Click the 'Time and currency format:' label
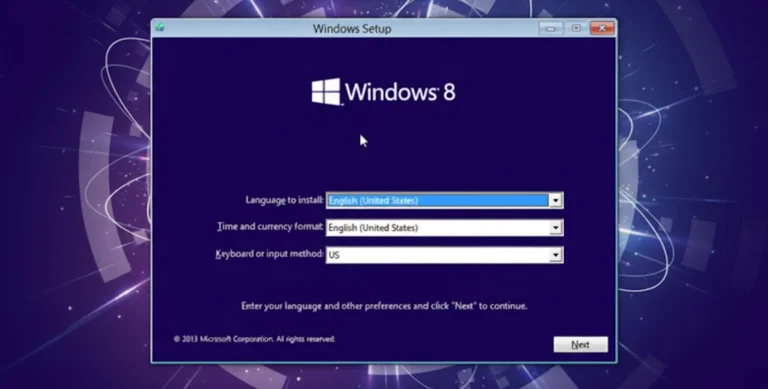Screen dimensions: 768x389 (270, 227)
